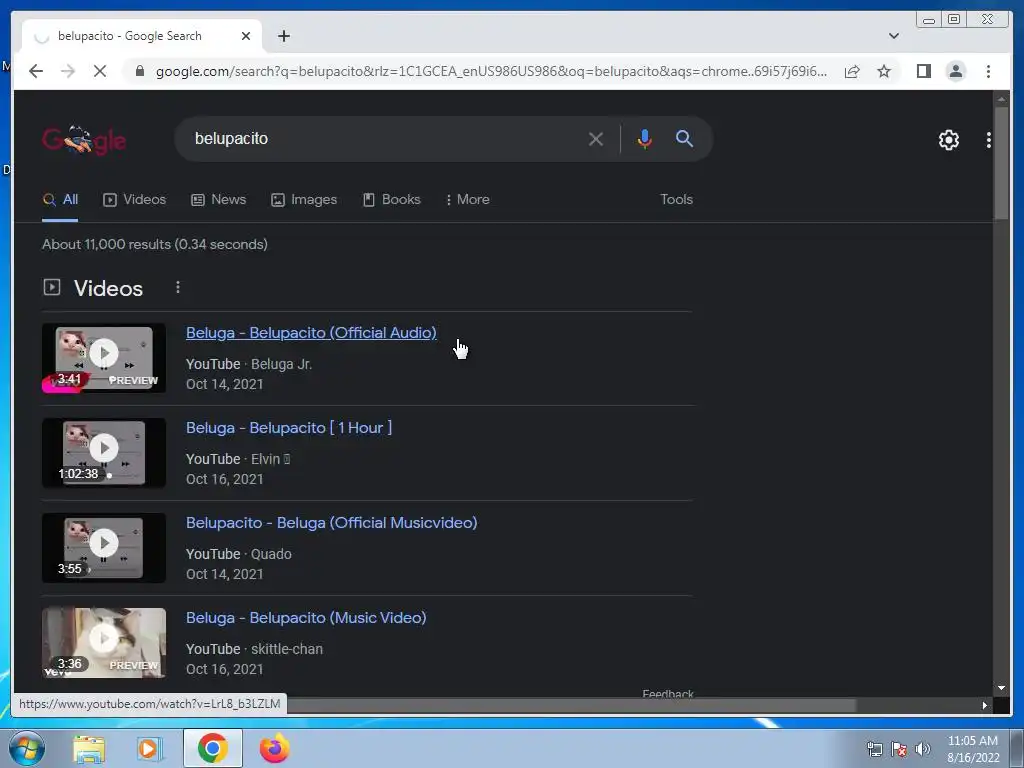
Task: Open Beluga - Belupacito (Music Video) link
Action: pos(306,618)
